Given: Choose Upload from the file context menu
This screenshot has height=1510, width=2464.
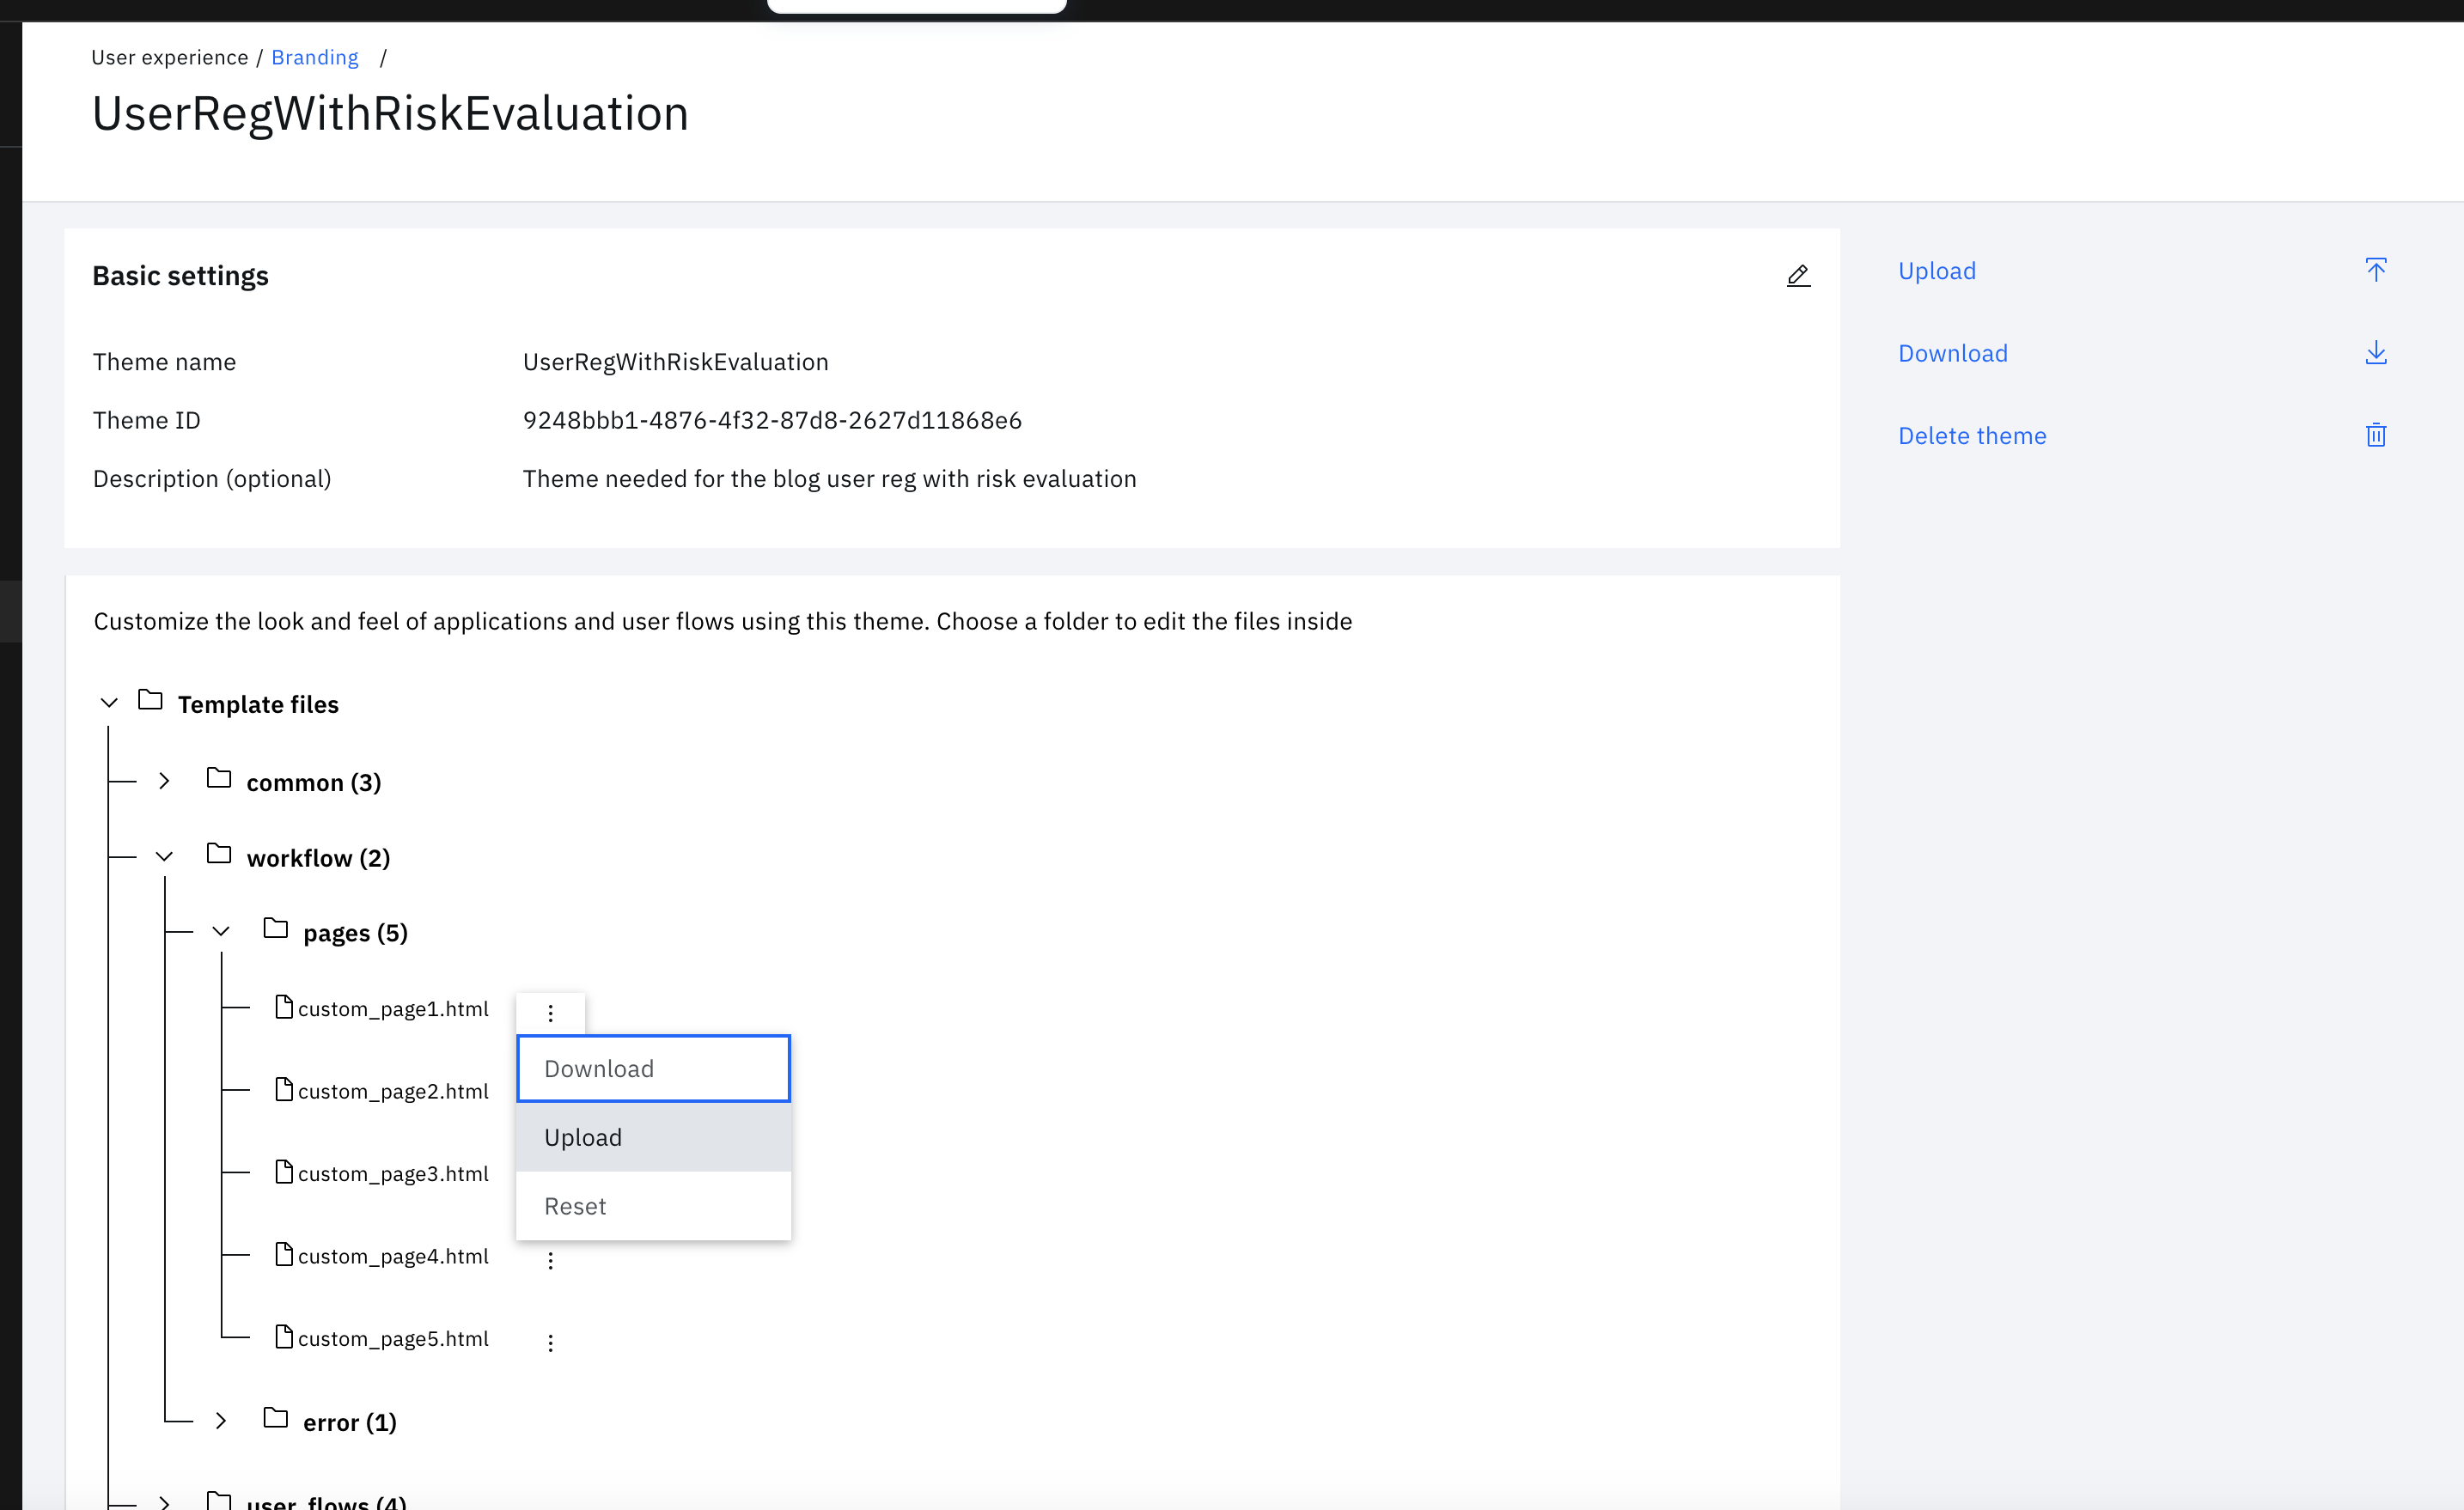Looking at the screenshot, I should coord(653,1137).
